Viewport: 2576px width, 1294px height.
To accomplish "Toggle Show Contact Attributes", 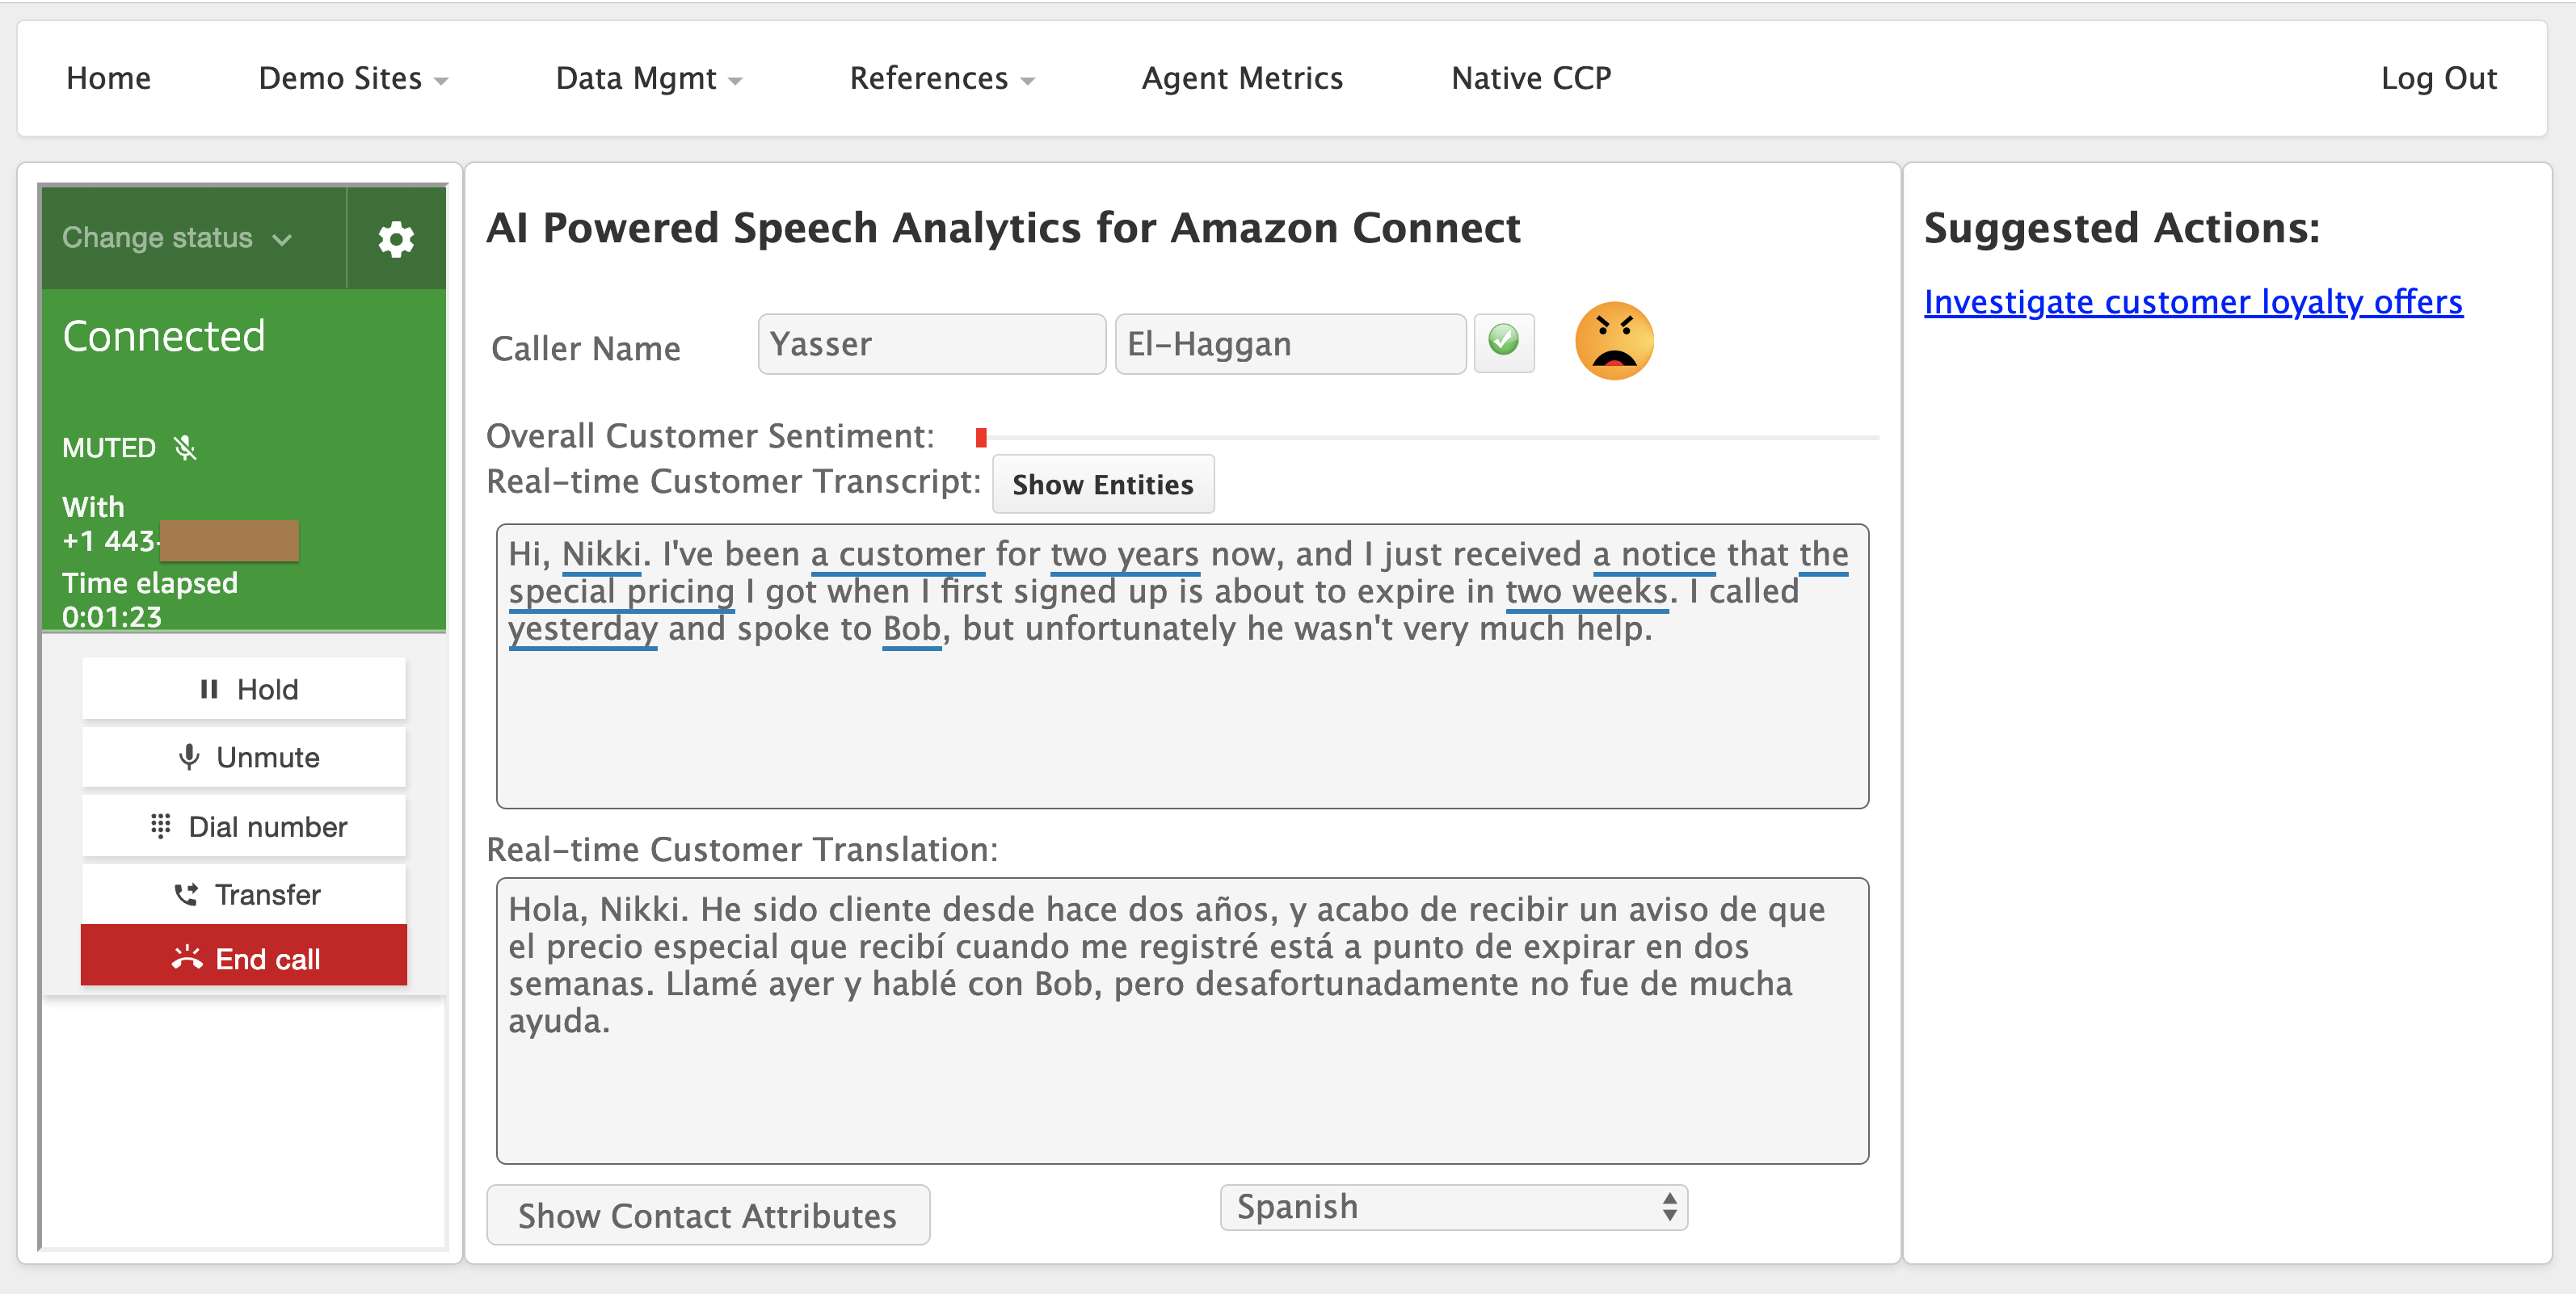I will (x=707, y=1215).
